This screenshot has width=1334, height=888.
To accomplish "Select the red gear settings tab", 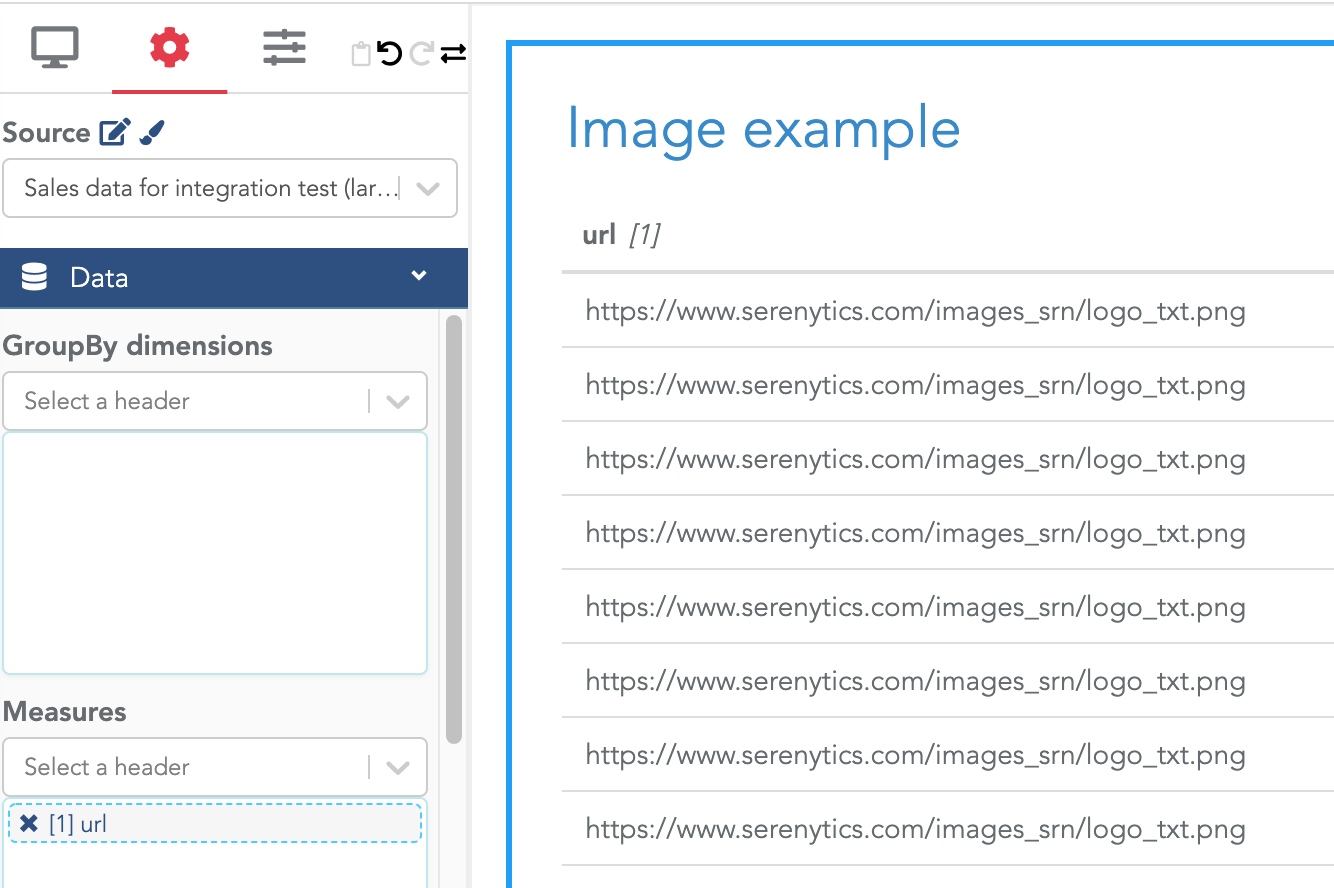I will 169,47.
